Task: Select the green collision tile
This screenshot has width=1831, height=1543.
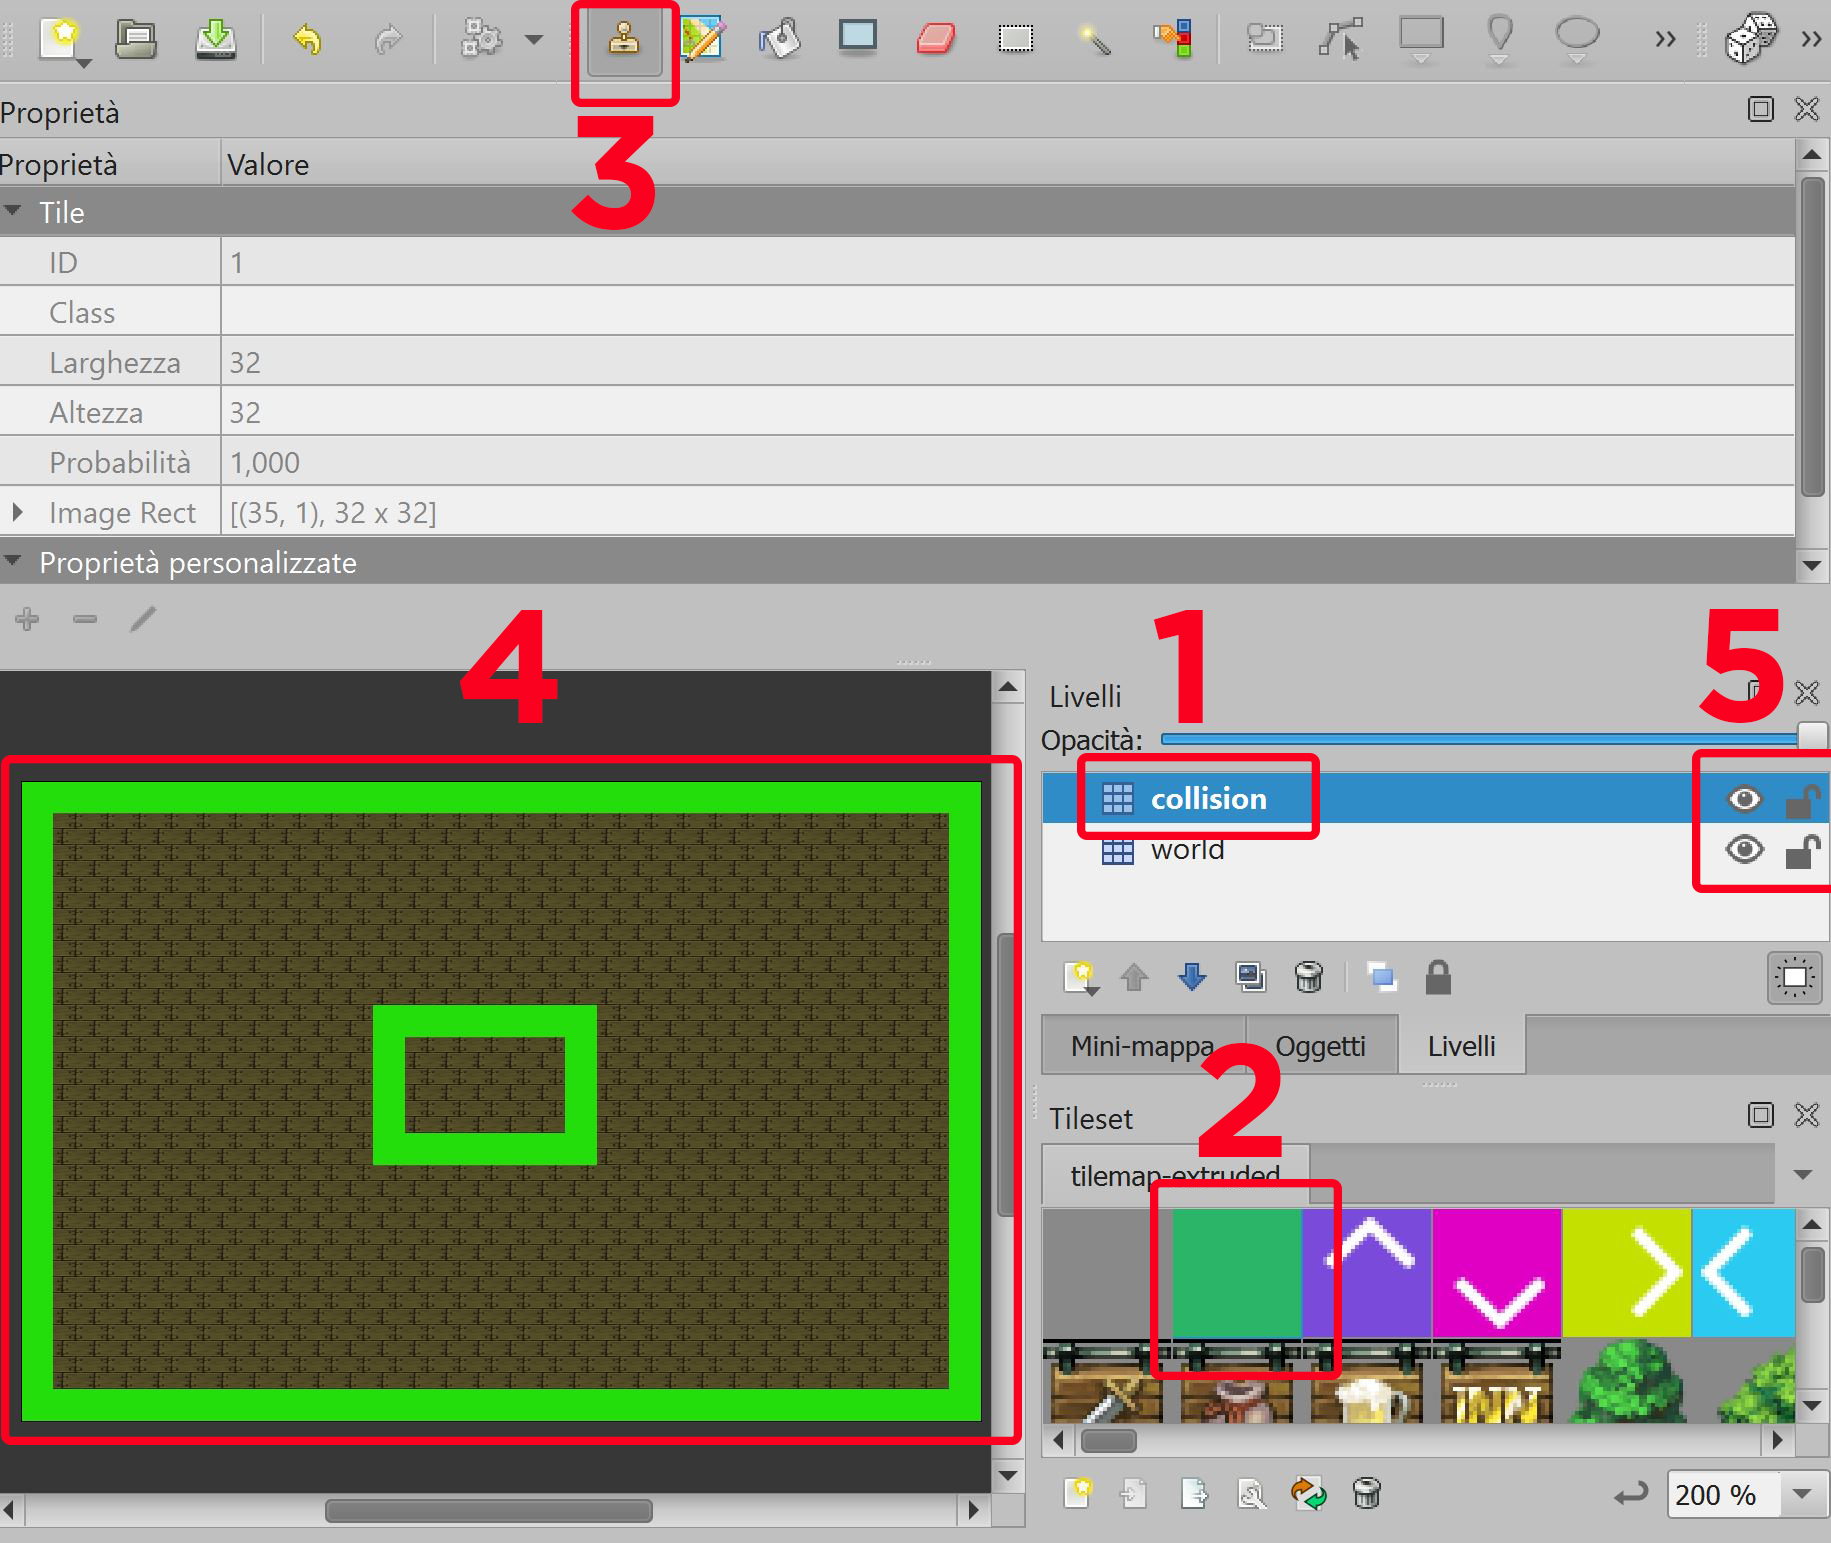Action: (1237, 1272)
